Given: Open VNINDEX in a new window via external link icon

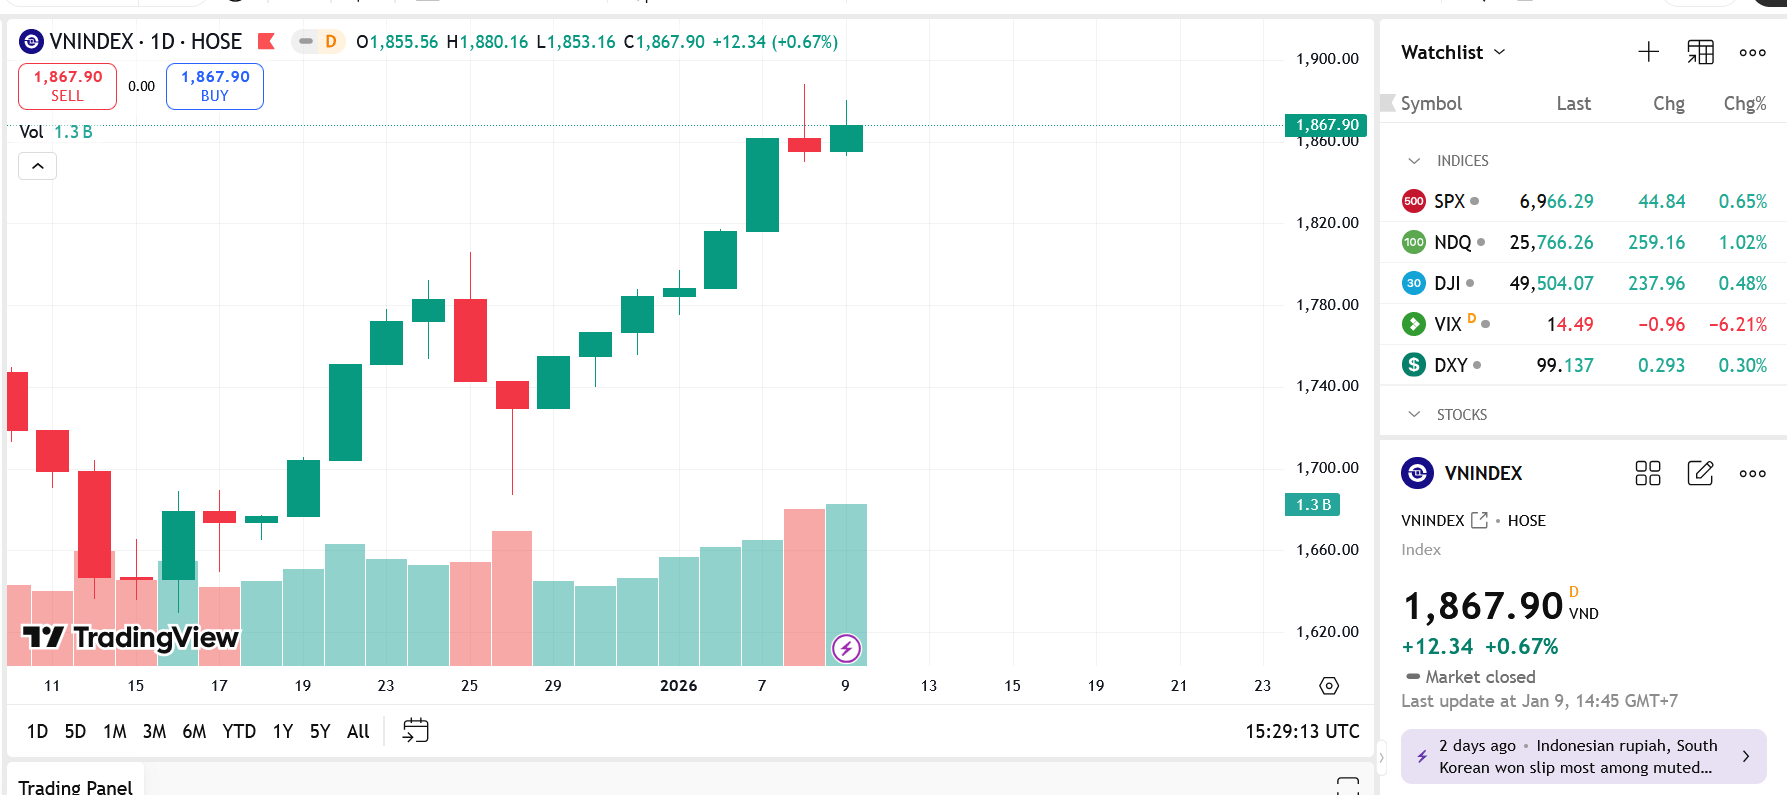Looking at the screenshot, I should click(1481, 520).
